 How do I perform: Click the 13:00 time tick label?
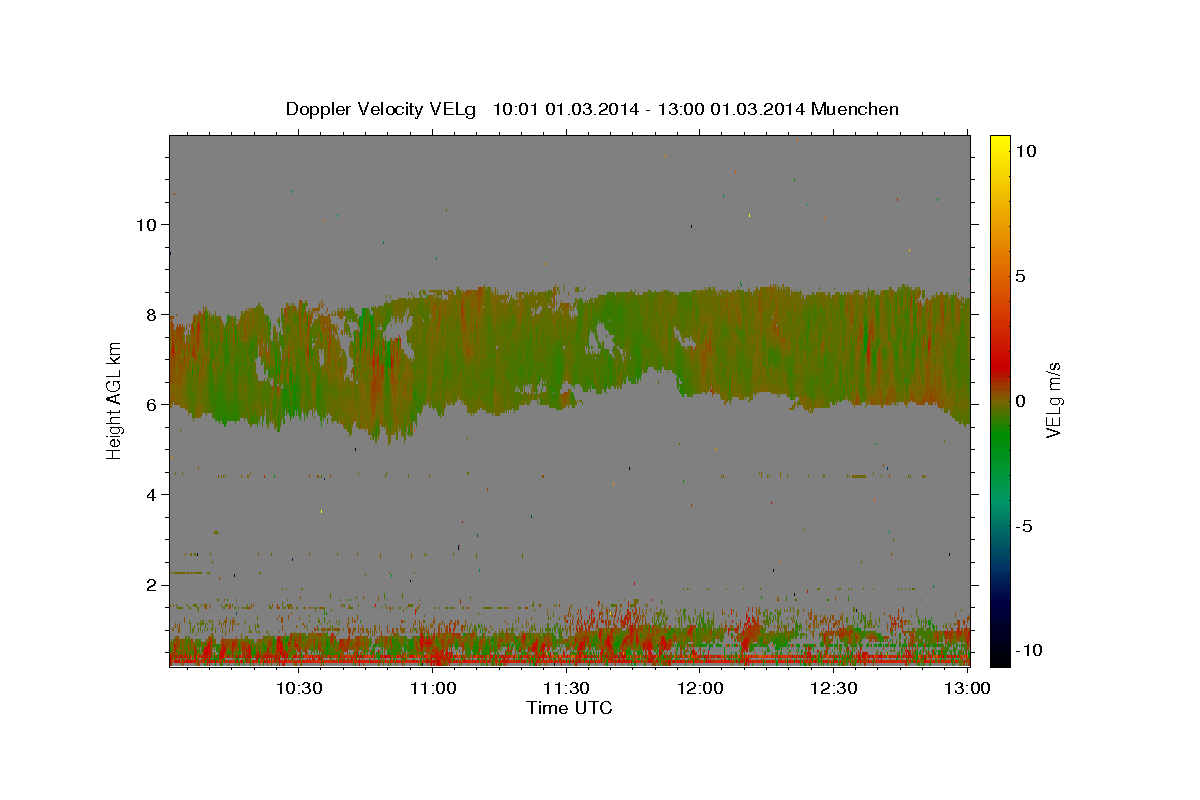click(967, 688)
